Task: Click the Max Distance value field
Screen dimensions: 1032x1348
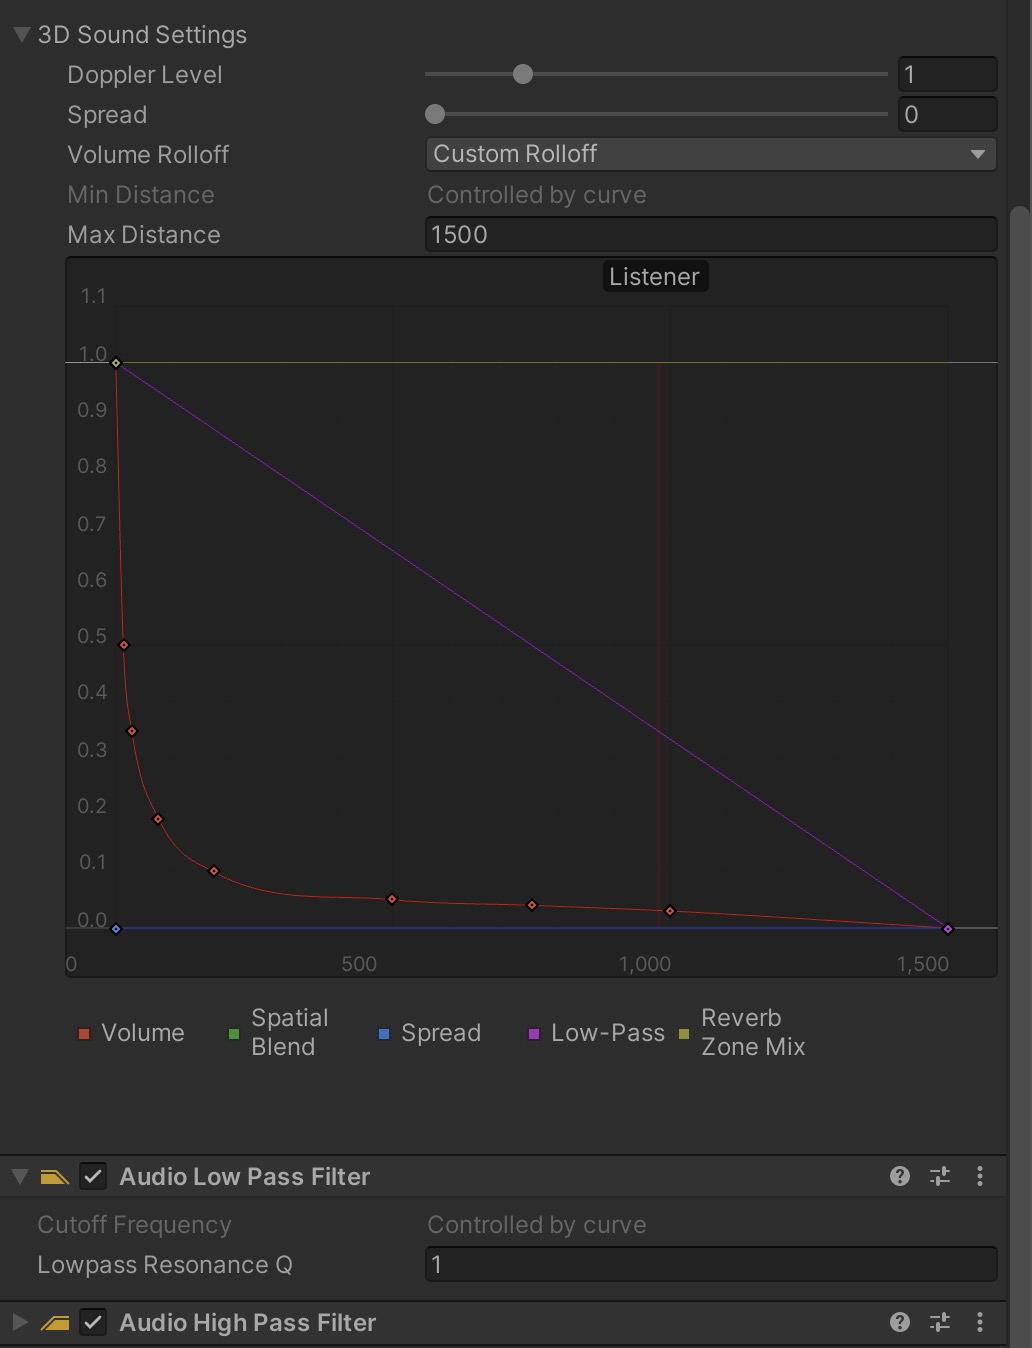Action: coord(710,234)
